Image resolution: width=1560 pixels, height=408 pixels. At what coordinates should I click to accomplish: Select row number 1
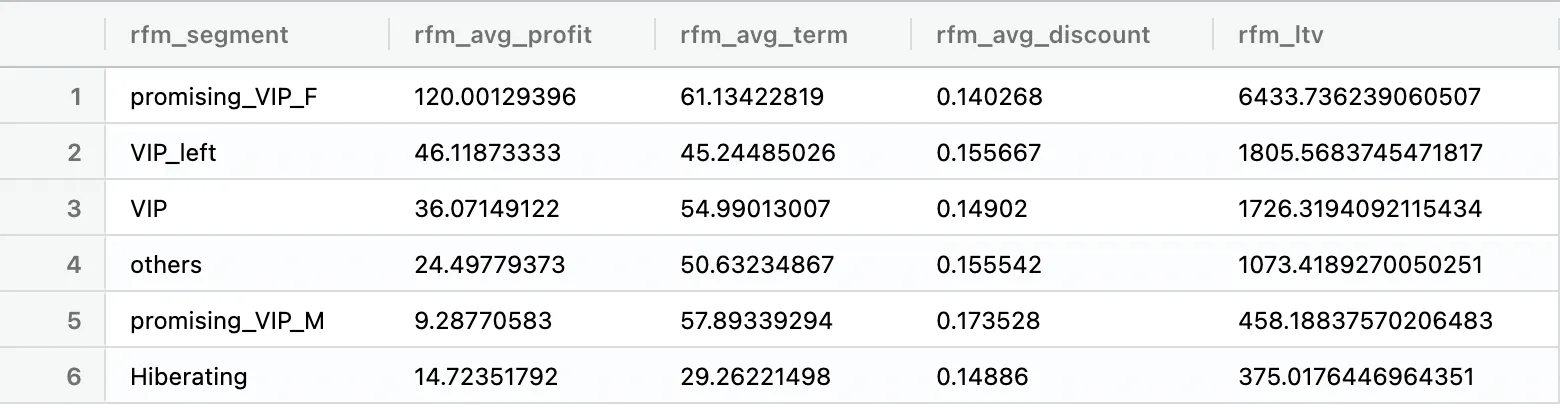click(x=74, y=97)
